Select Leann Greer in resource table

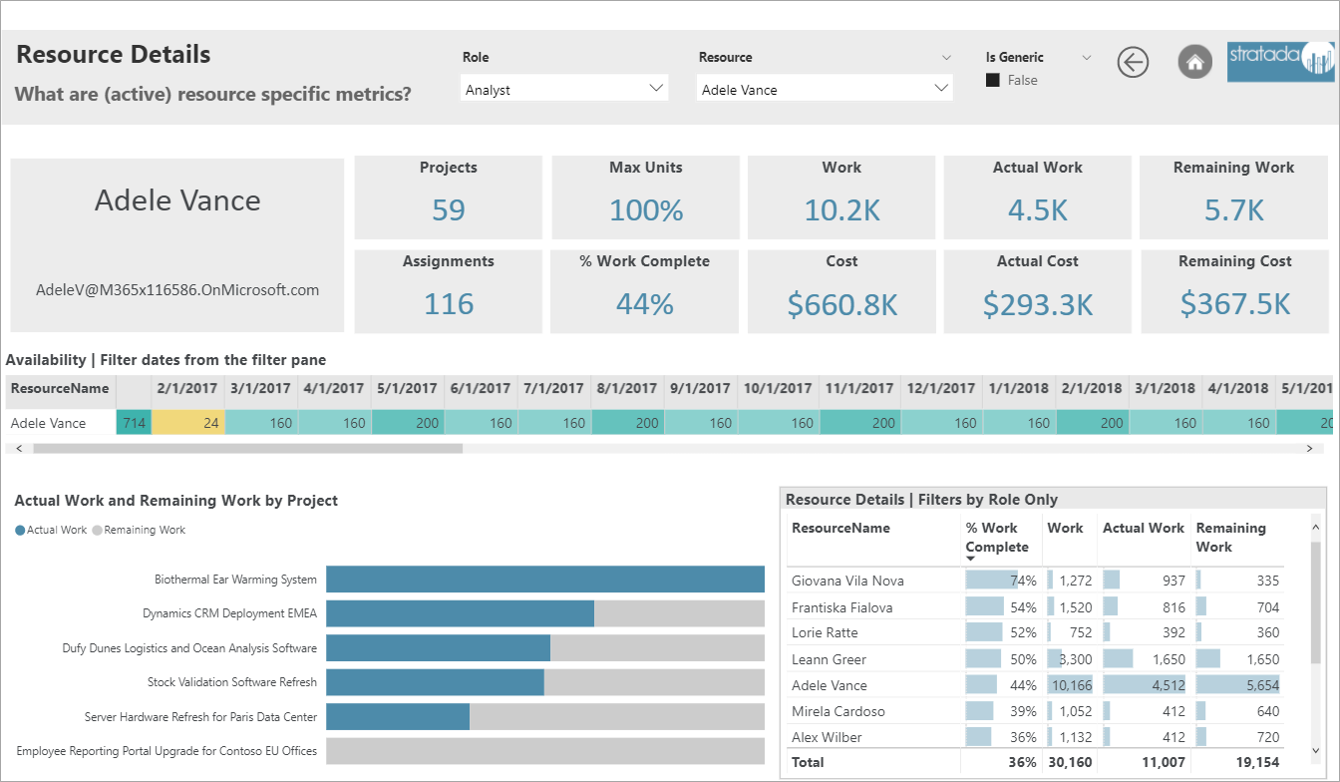[828, 659]
